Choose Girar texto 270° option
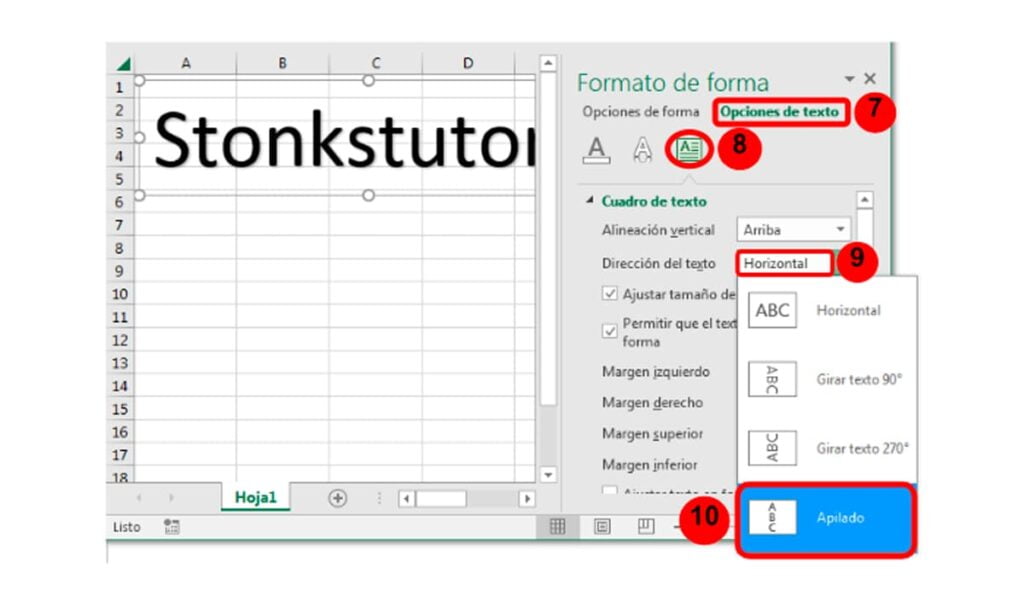Screen dimensions: 1024x614 [827, 448]
